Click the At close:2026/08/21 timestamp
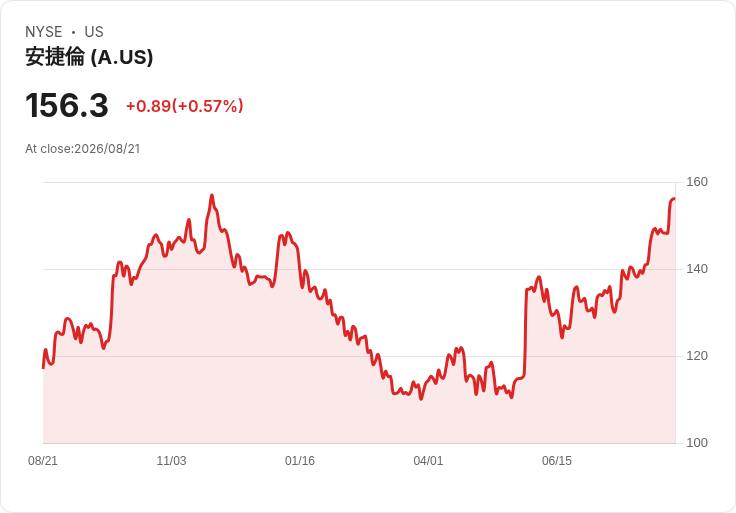 coord(83,149)
